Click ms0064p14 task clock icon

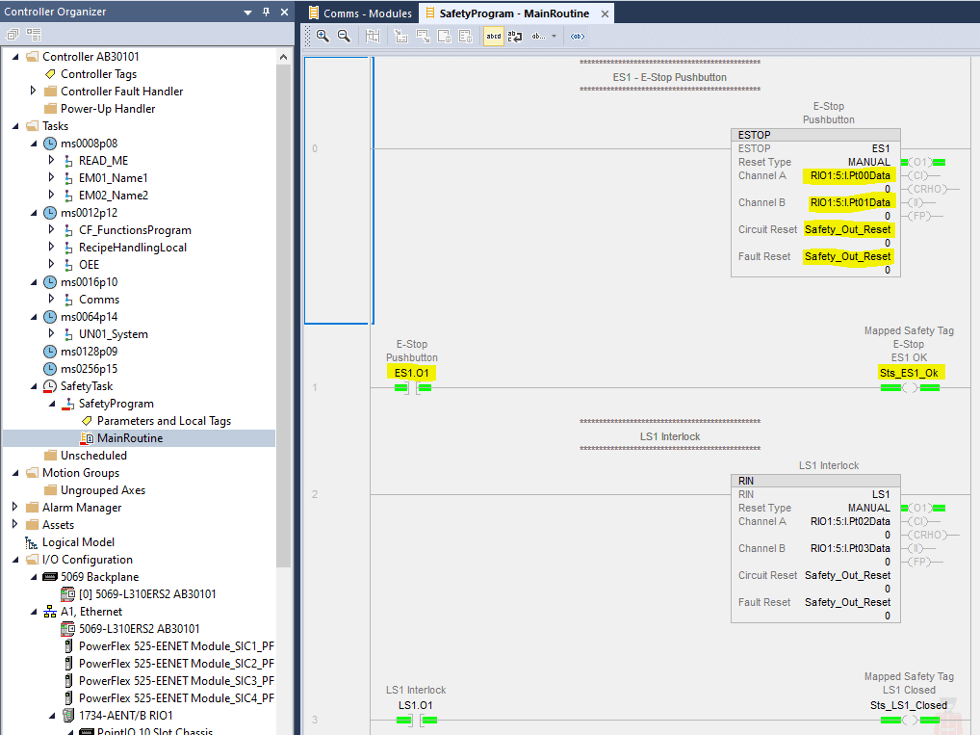[50, 317]
